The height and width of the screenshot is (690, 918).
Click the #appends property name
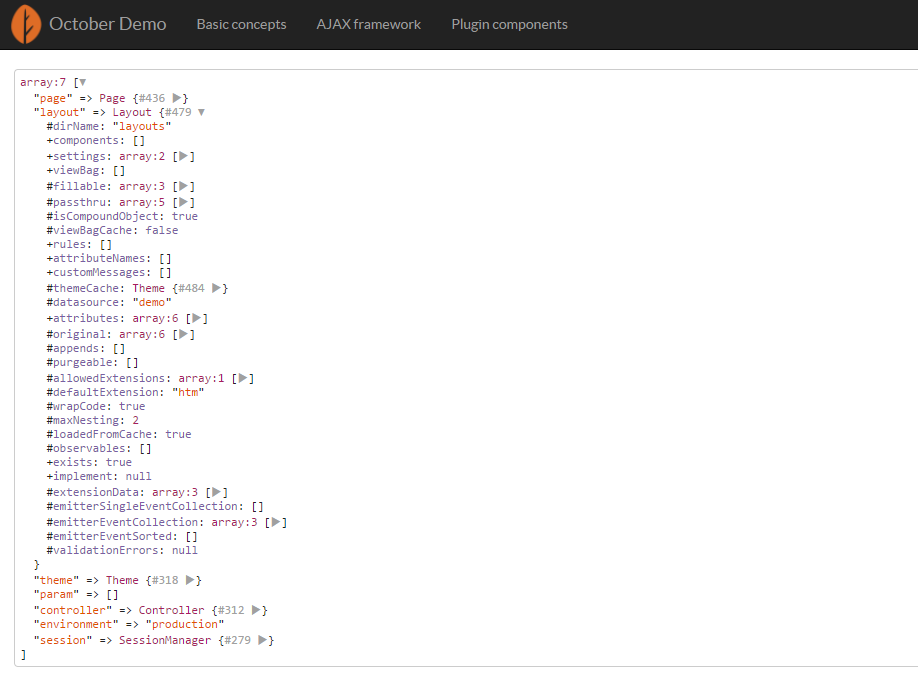pos(76,348)
